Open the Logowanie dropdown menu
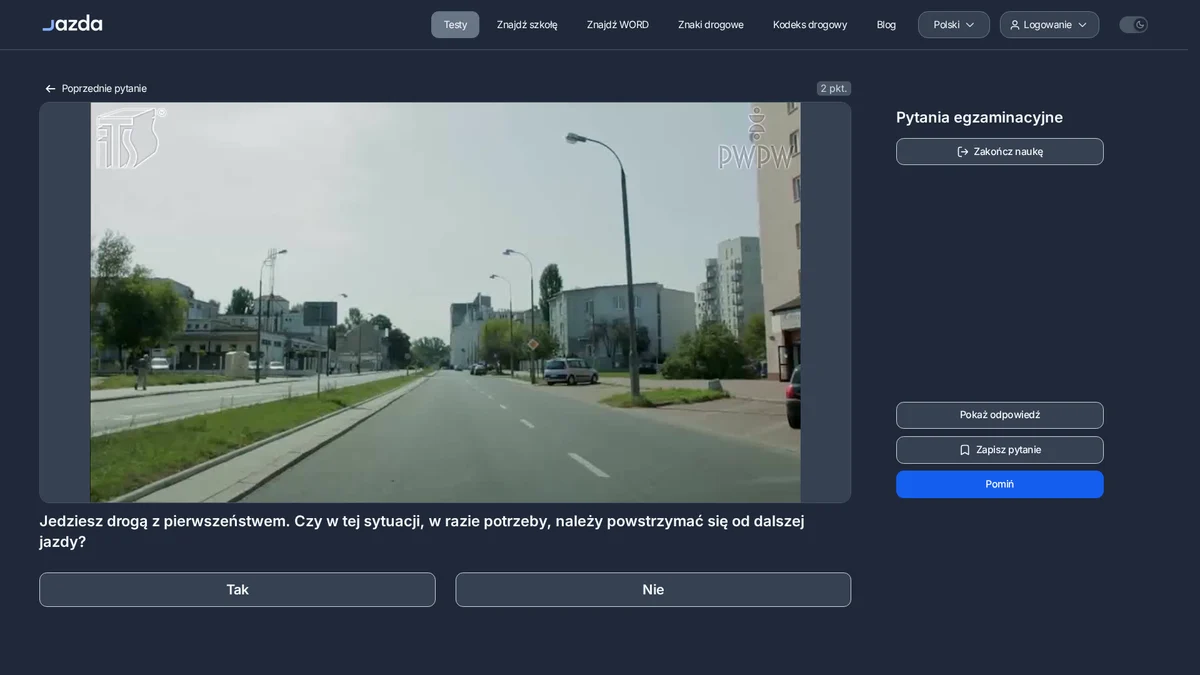1200x675 pixels. pyautogui.click(x=1049, y=25)
